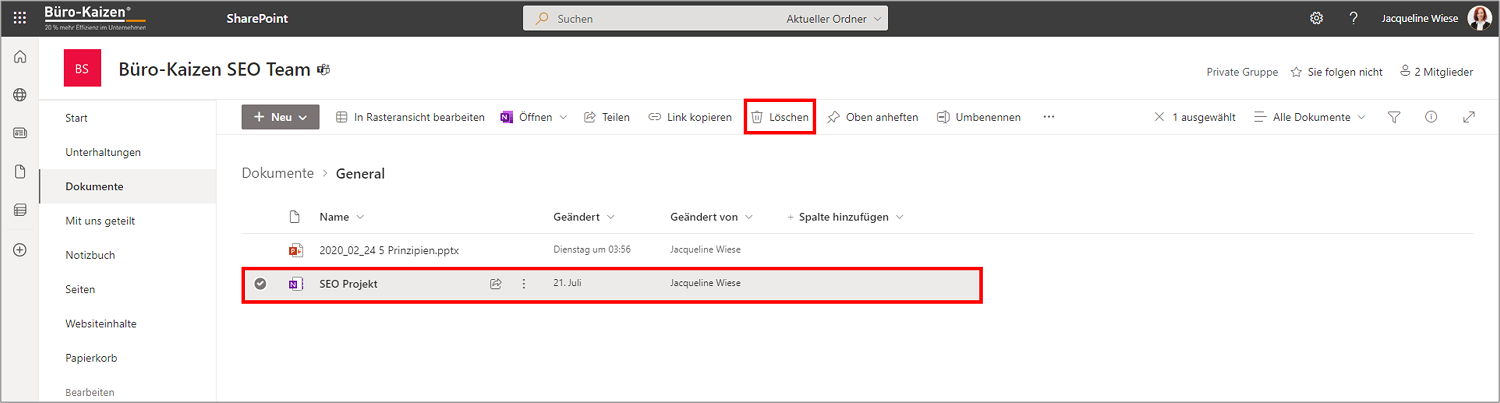Open the app launcher waffle icon
The height and width of the screenshot is (403, 1500).
20,18
